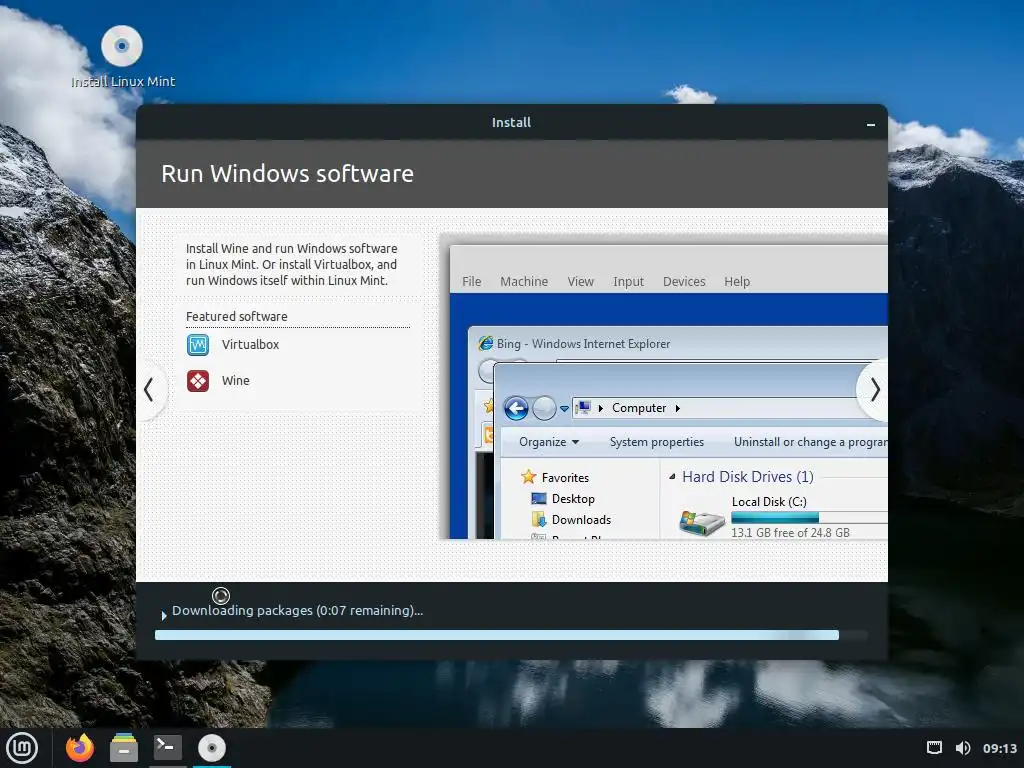Collapse the Hard Disk Drives group
1024x768 pixels.
point(672,477)
